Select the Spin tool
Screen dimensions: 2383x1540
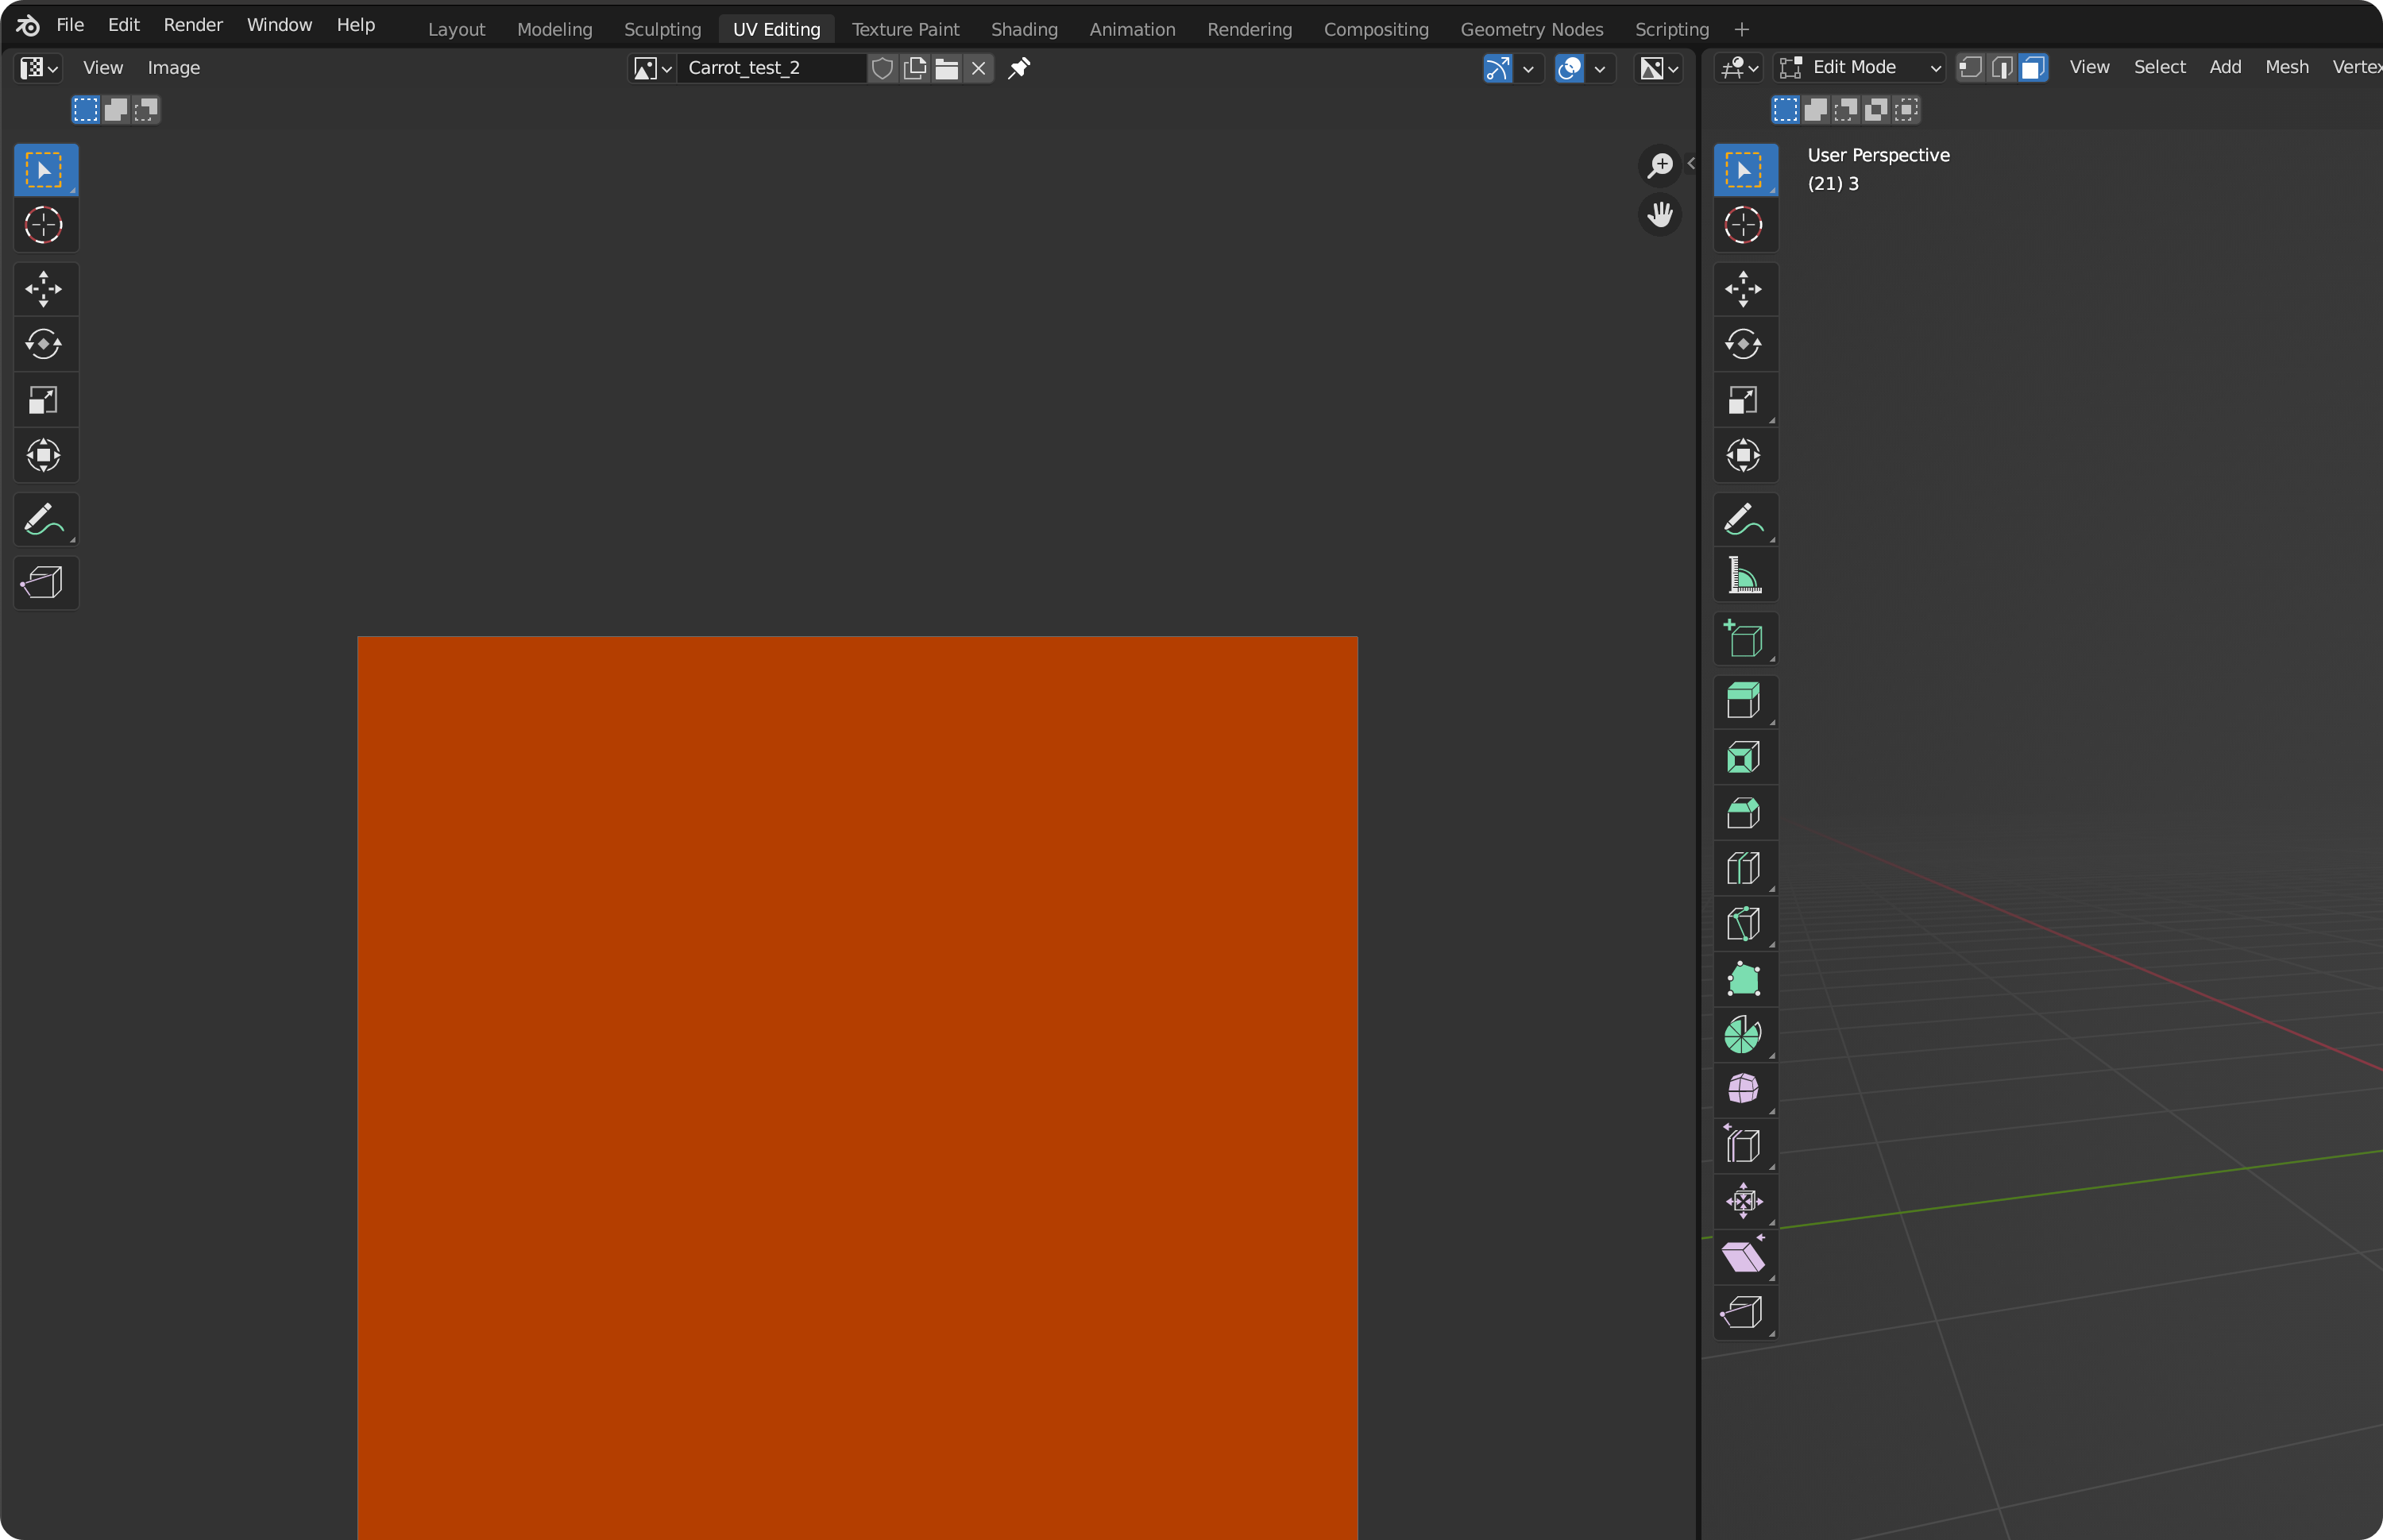tap(1743, 1035)
